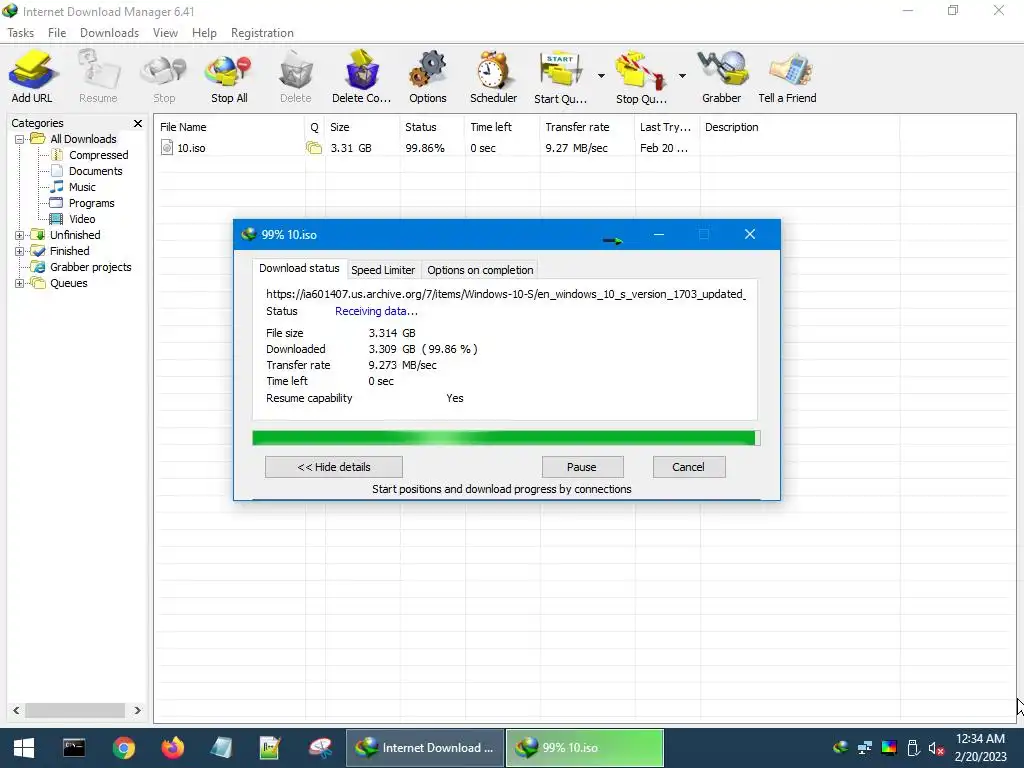Open Google Chrome from the taskbar
The width and height of the screenshot is (1024, 768).
tap(123, 748)
